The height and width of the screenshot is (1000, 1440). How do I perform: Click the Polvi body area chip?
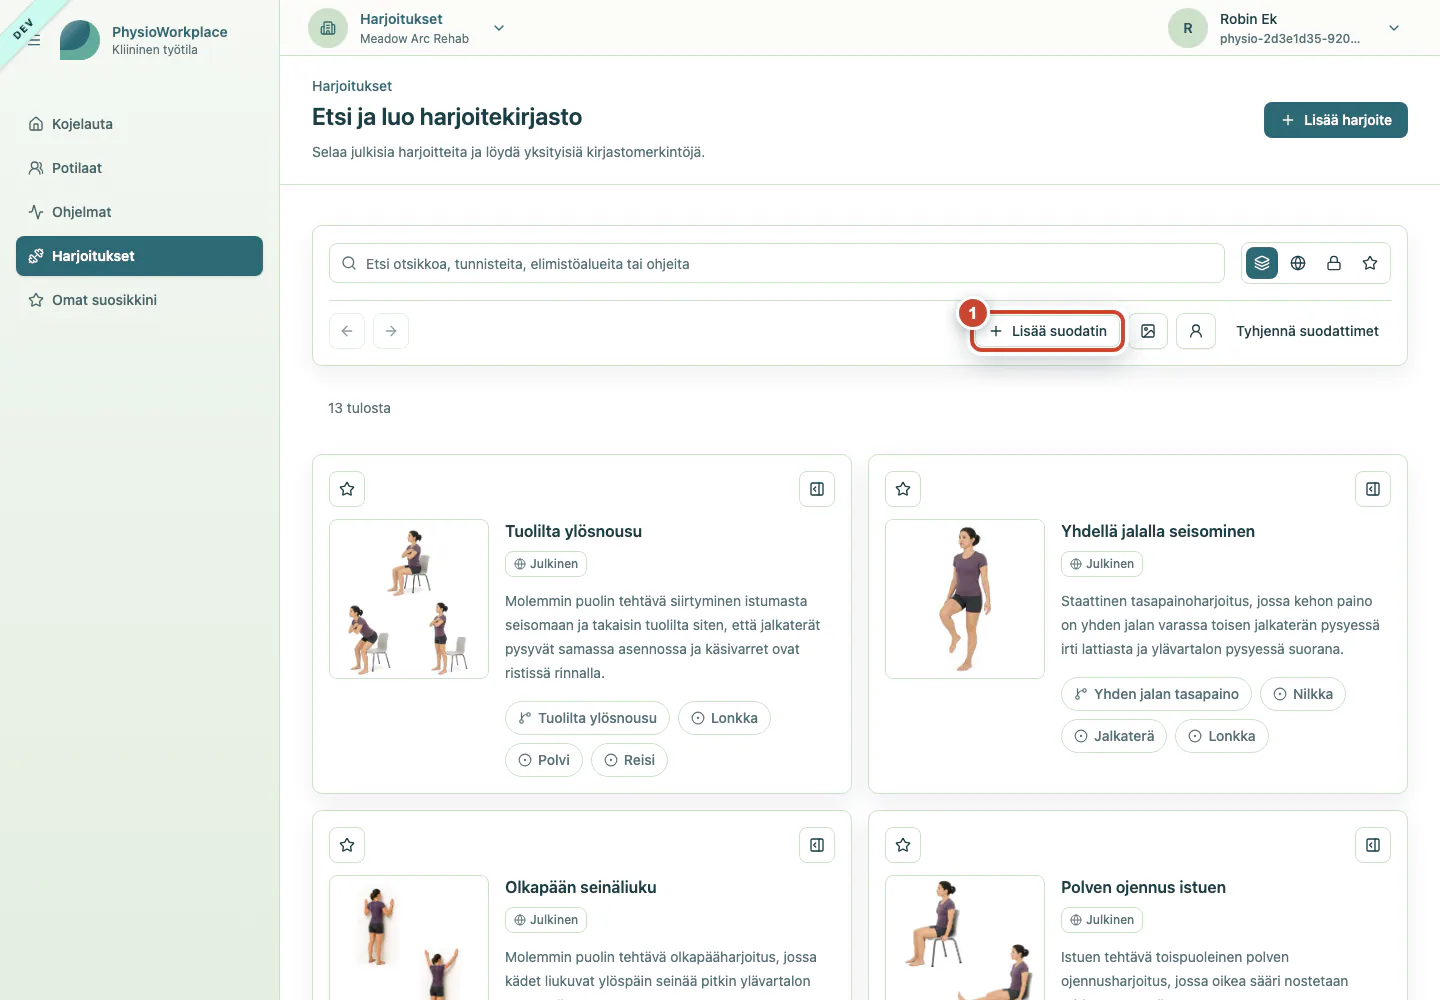click(x=544, y=760)
